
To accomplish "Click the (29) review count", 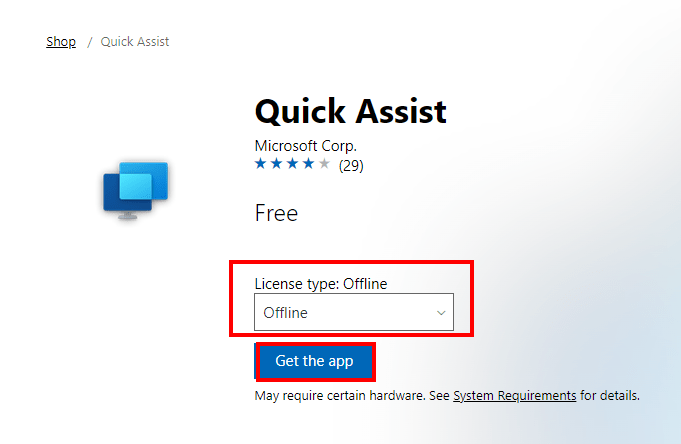I will point(351,165).
